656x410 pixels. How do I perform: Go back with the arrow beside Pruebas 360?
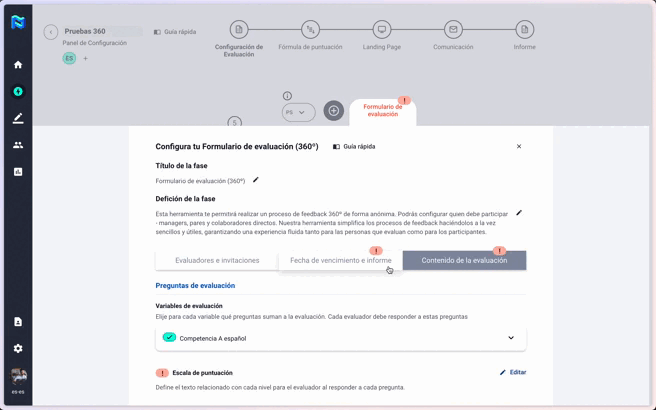coord(51,32)
